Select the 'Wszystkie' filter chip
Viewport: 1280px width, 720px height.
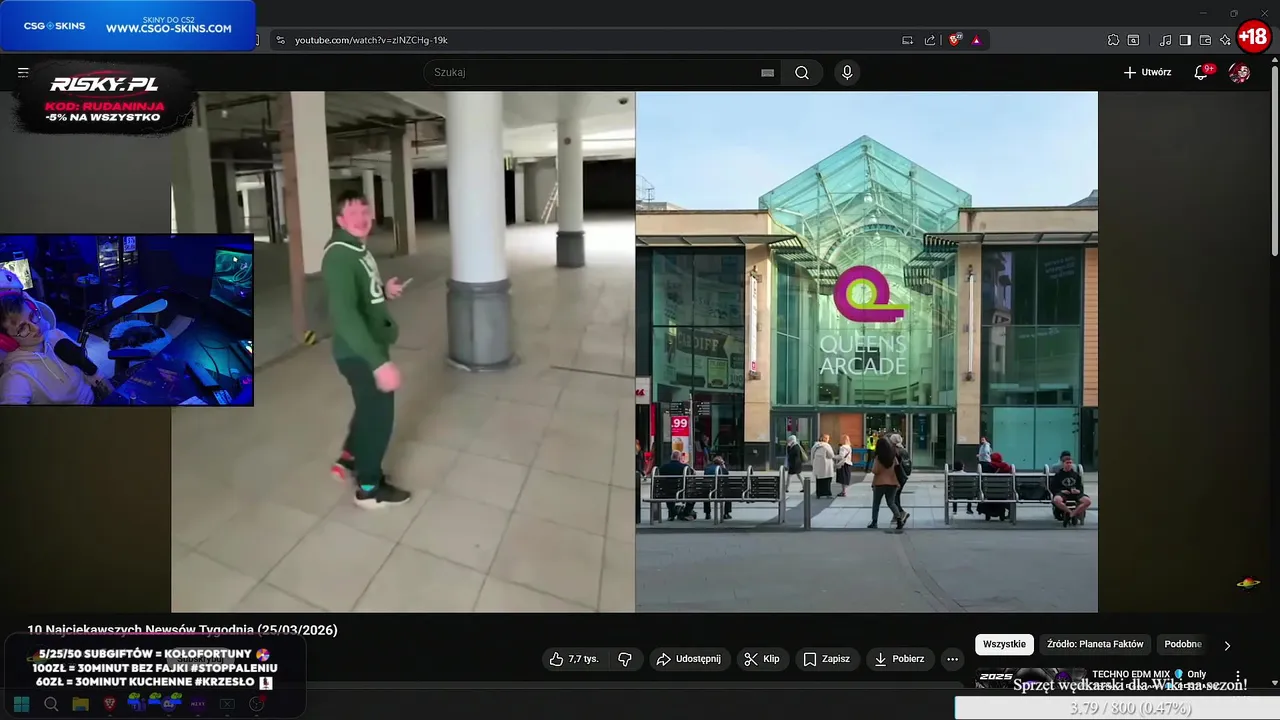click(x=1004, y=644)
